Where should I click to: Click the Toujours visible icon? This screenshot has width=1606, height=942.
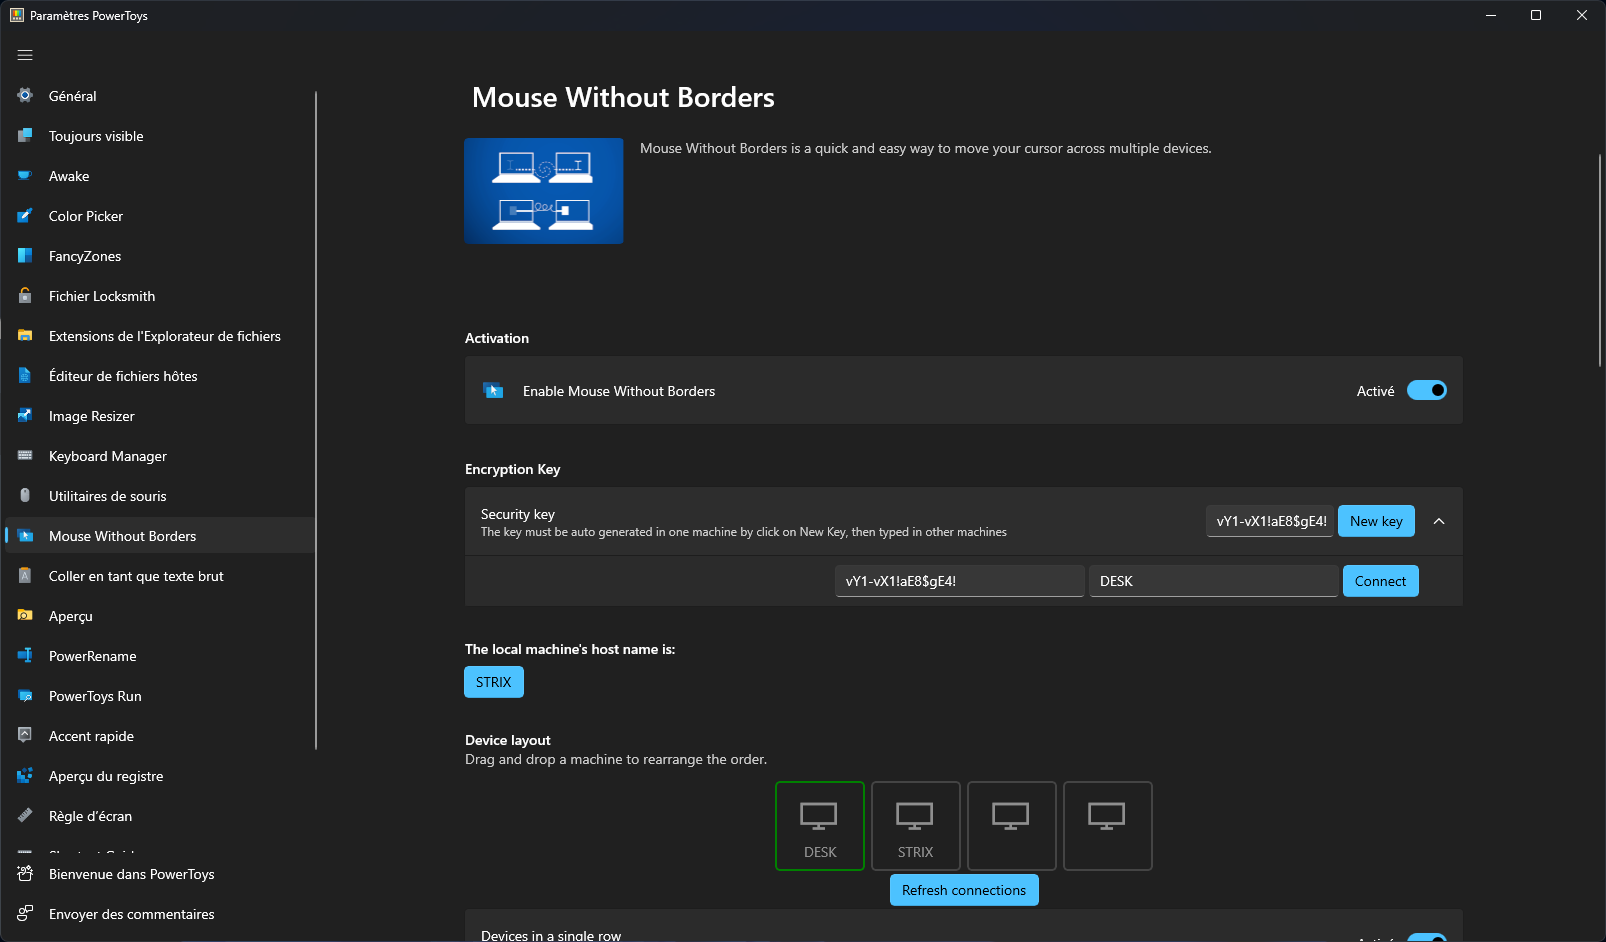25,135
